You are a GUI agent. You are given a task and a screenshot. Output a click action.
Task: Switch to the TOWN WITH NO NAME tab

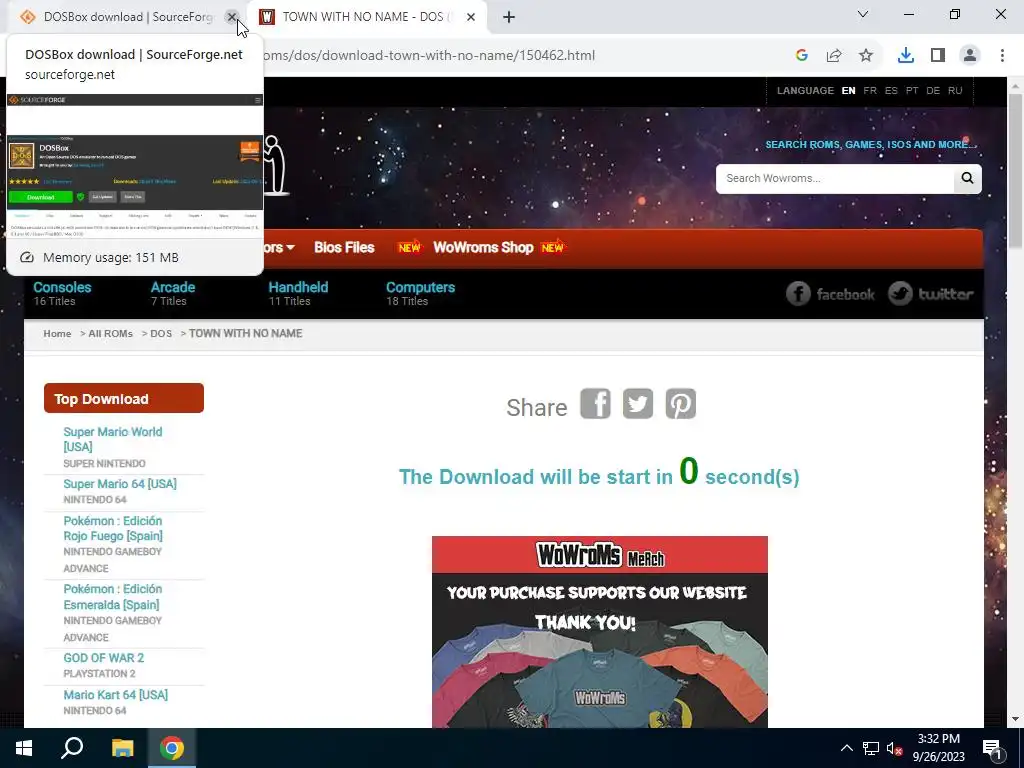pos(368,17)
